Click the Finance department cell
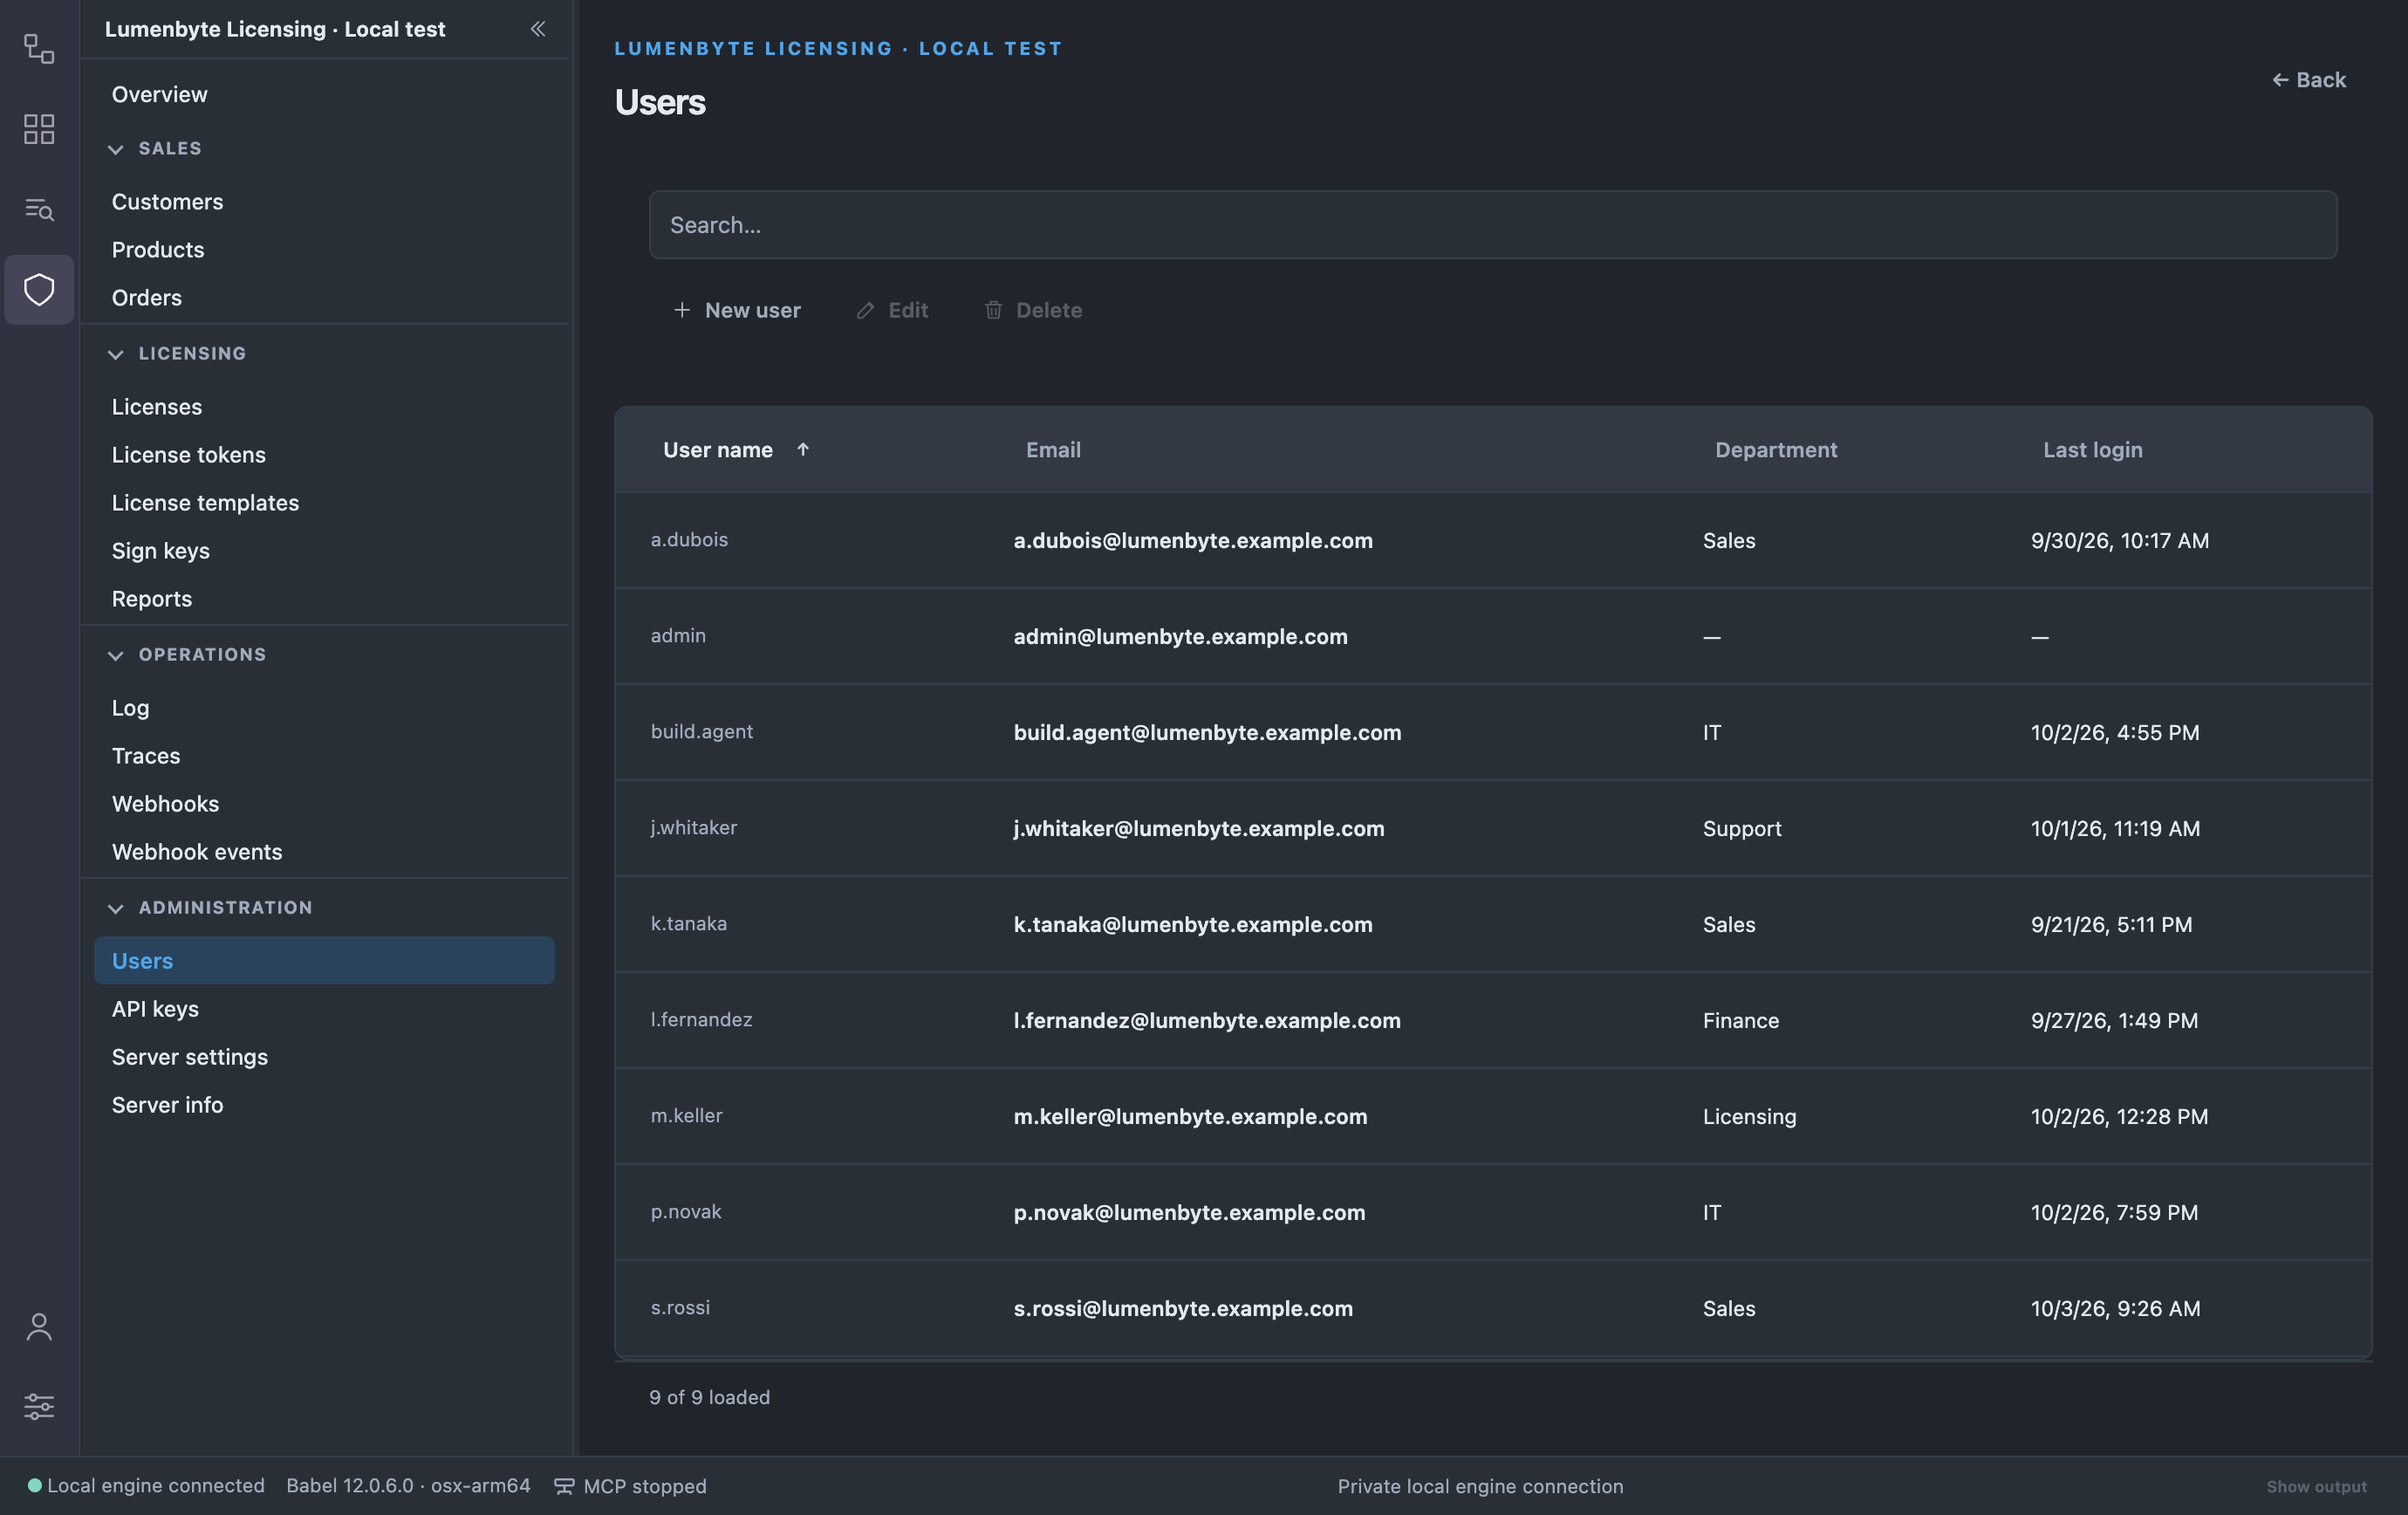The image size is (2408, 1515). point(1741,1020)
